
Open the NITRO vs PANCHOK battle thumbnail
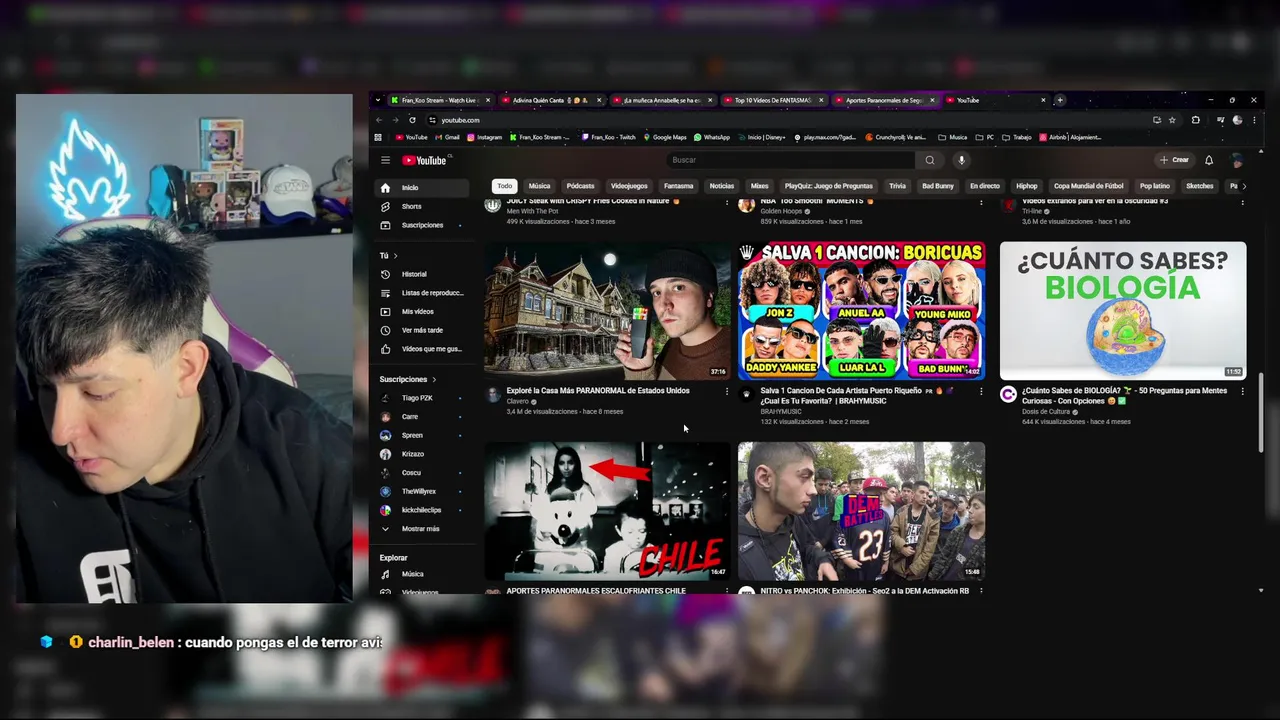point(861,511)
